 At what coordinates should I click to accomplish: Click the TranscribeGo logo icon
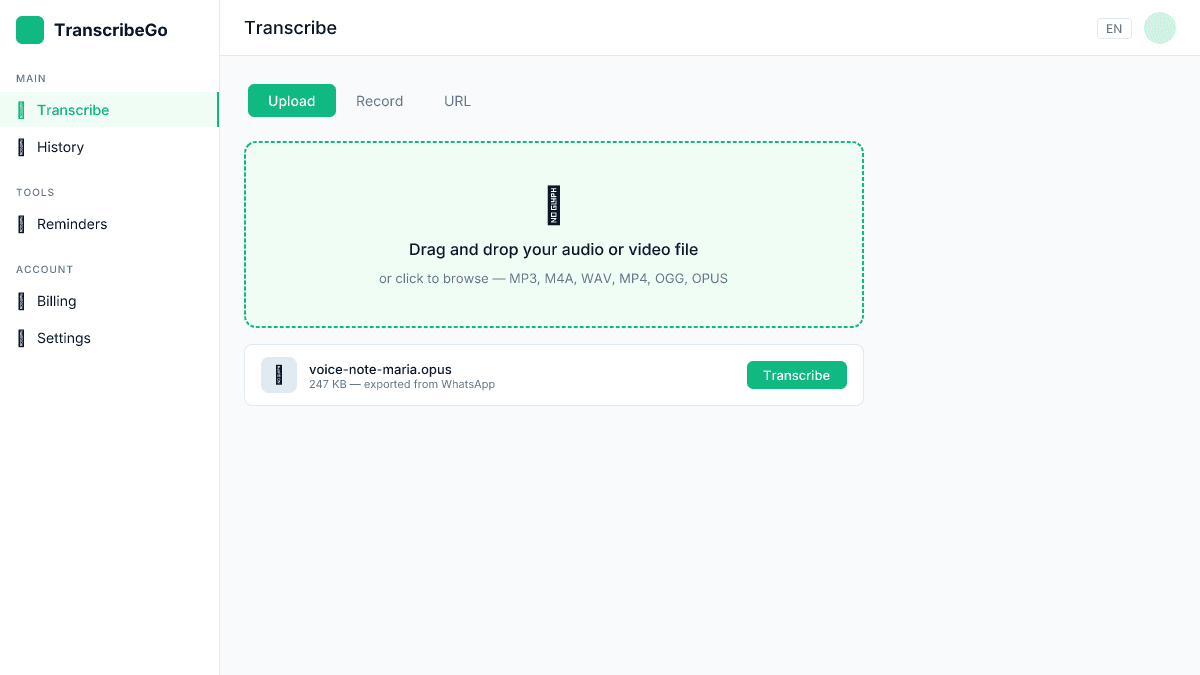pos(29,30)
